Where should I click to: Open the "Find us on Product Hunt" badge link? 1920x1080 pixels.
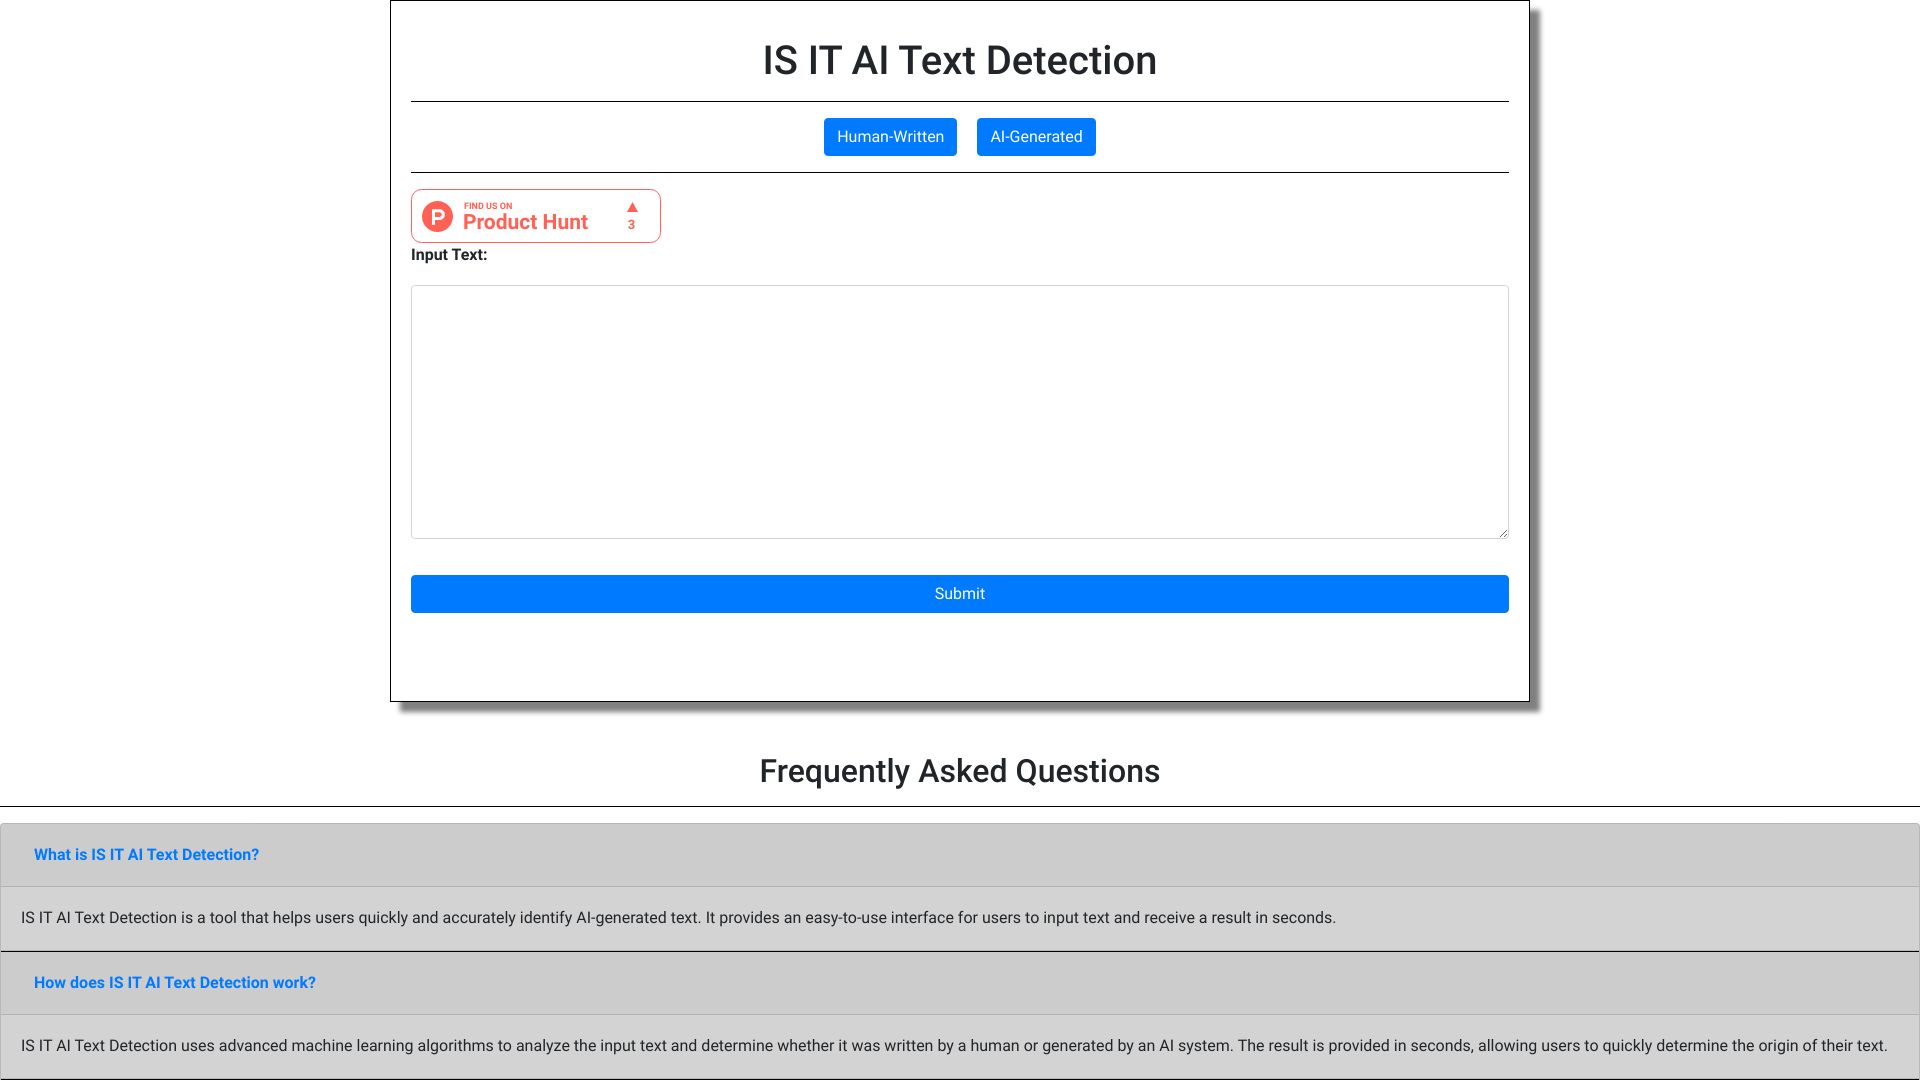point(535,216)
